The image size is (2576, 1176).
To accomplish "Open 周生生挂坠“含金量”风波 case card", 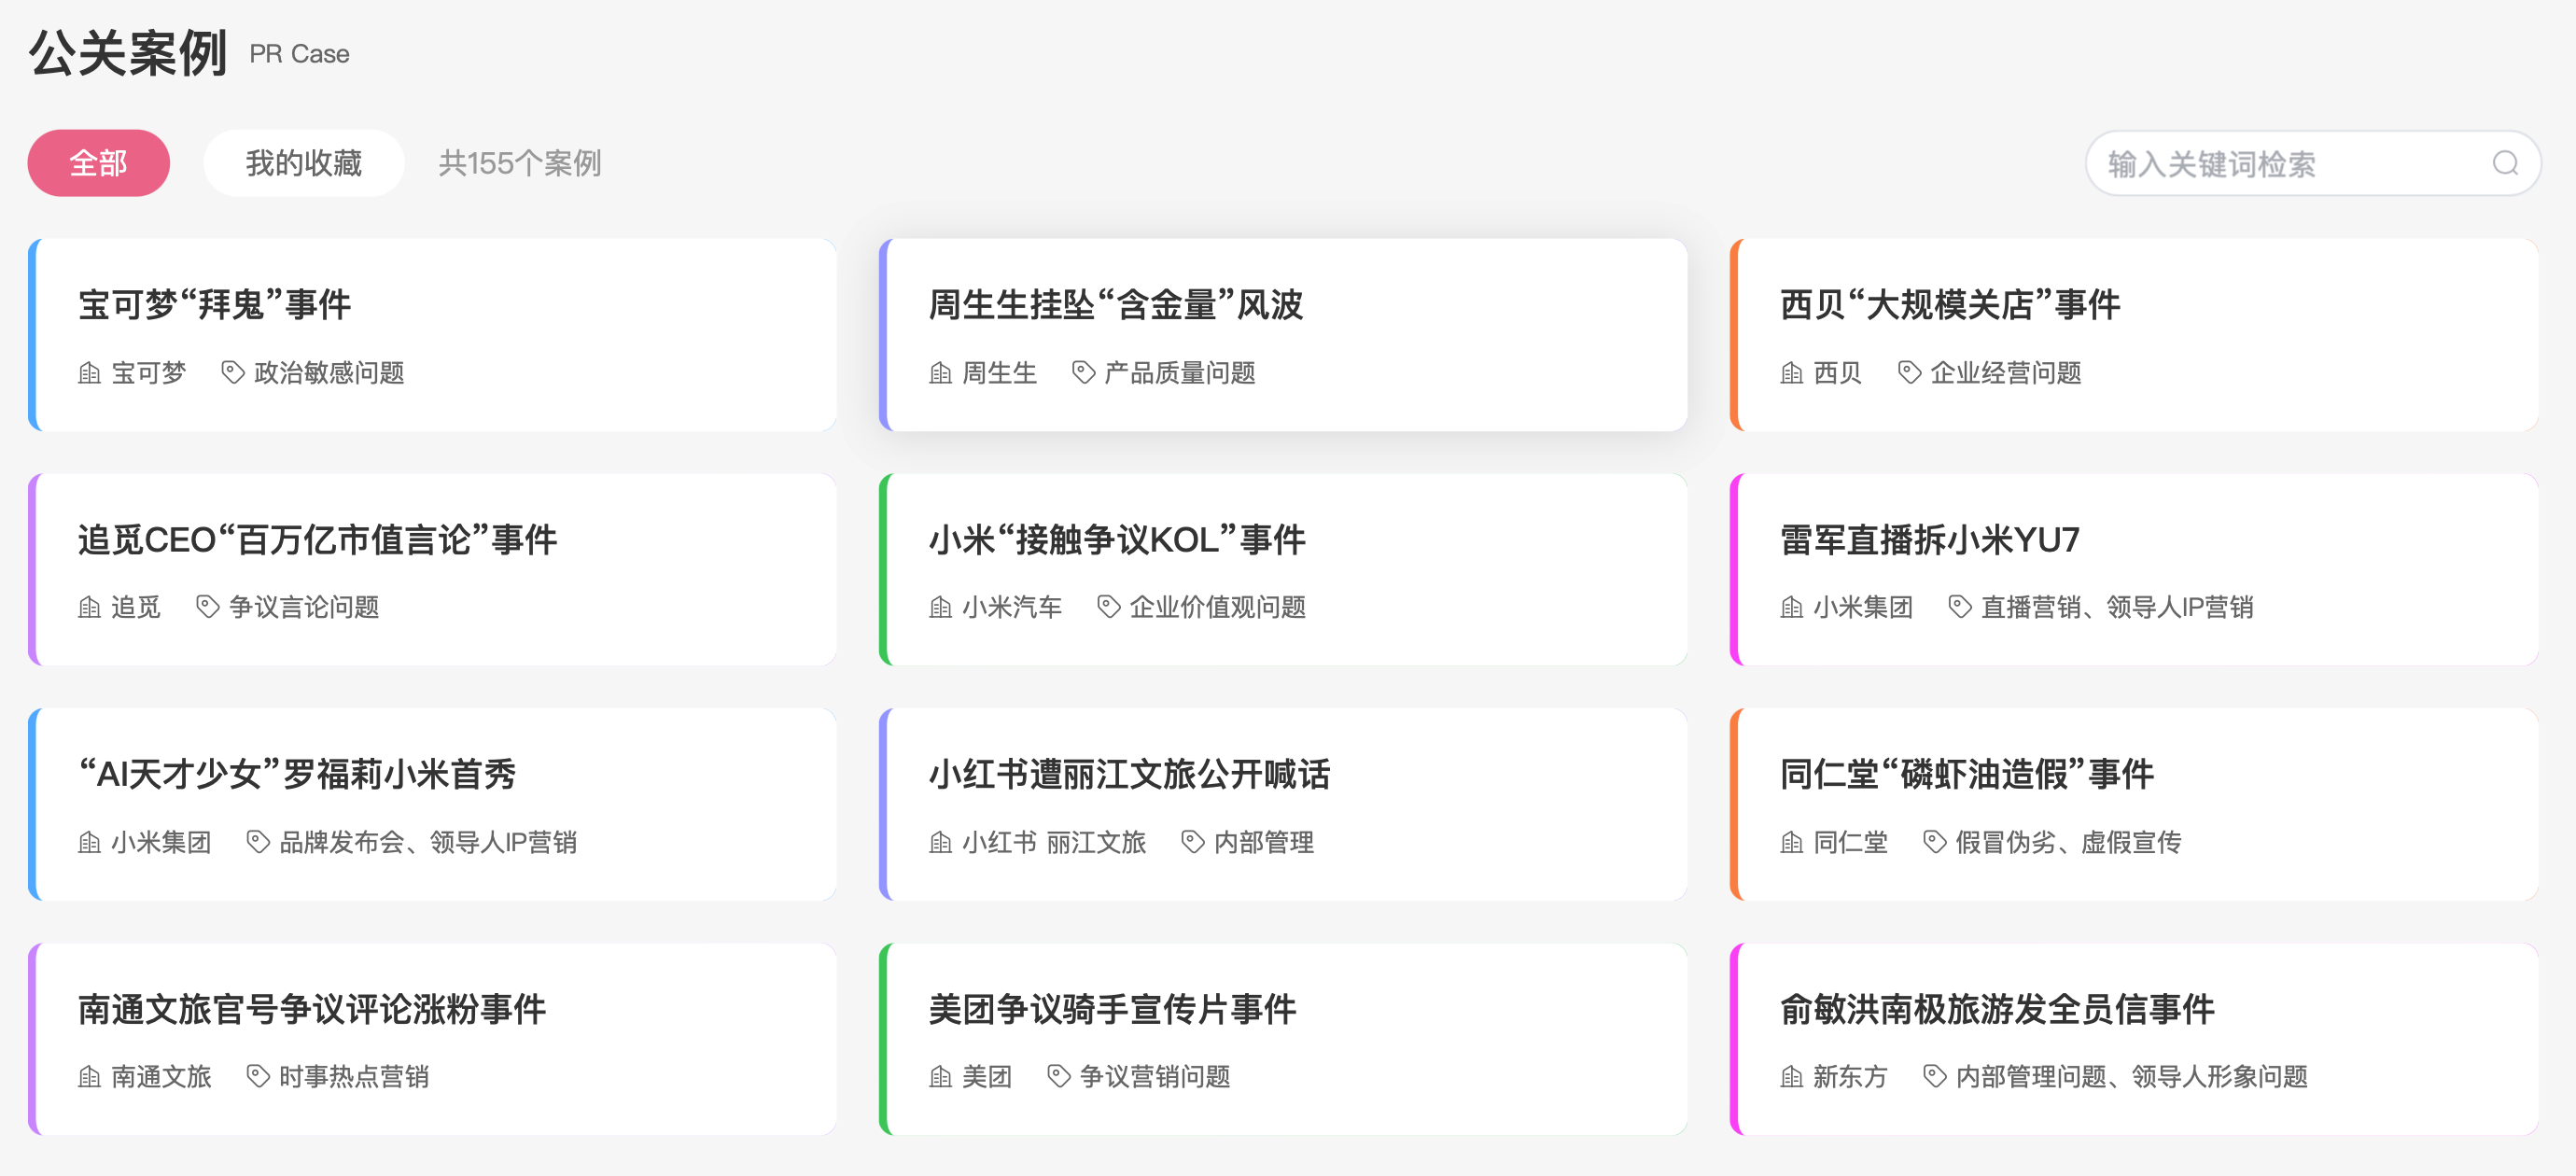I will (x=1115, y=305).
